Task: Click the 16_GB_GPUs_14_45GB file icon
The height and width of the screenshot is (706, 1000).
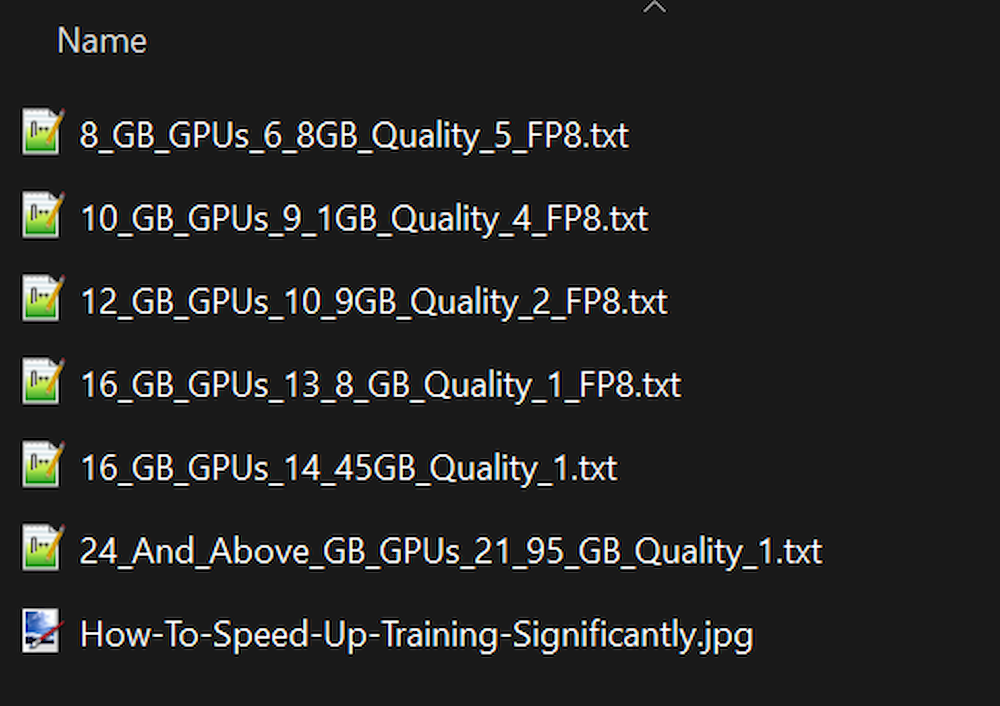Action: pos(43,466)
